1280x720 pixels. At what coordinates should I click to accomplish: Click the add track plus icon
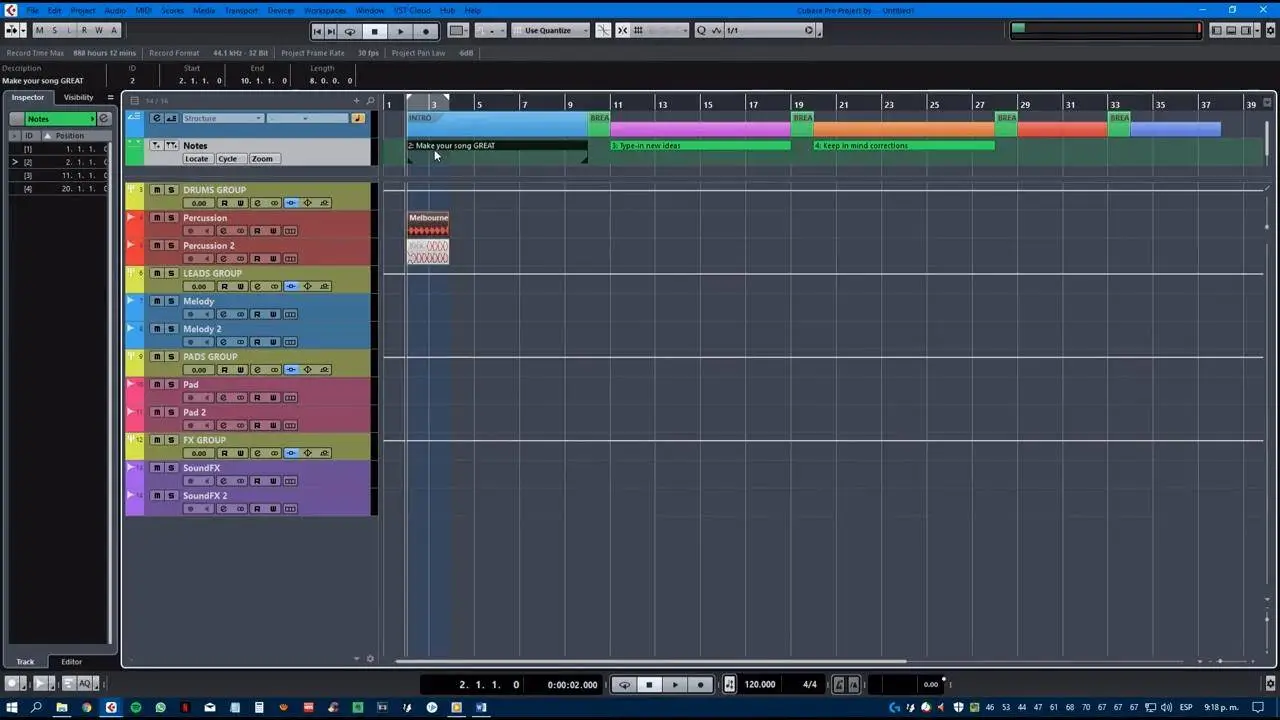(x=356, y=101)
